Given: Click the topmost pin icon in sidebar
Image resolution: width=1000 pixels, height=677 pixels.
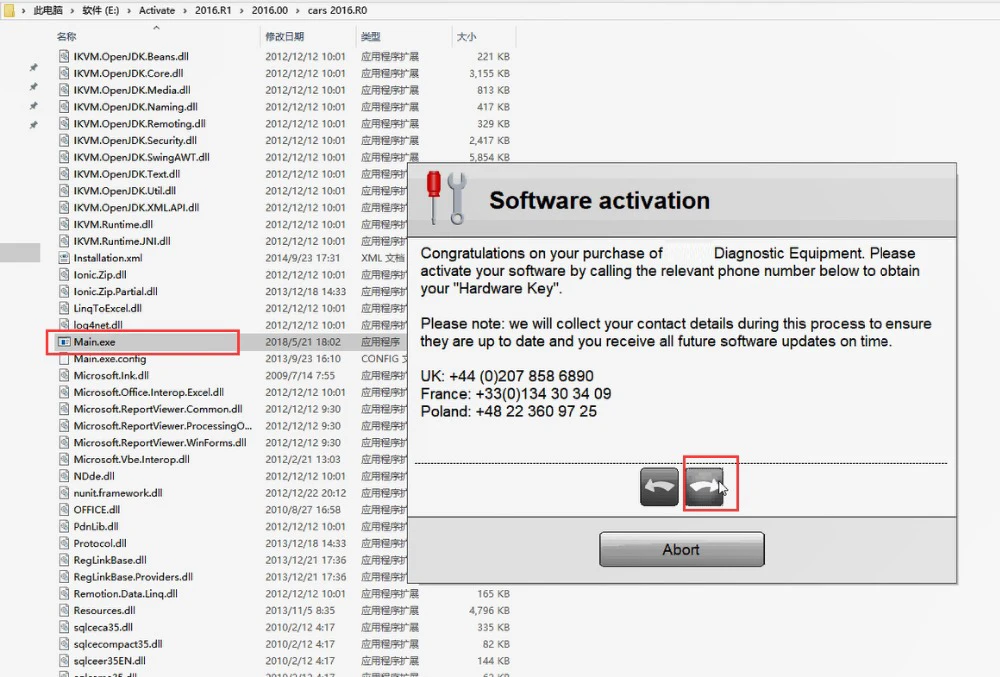Looking at the screenshot, I should (33, 67).
